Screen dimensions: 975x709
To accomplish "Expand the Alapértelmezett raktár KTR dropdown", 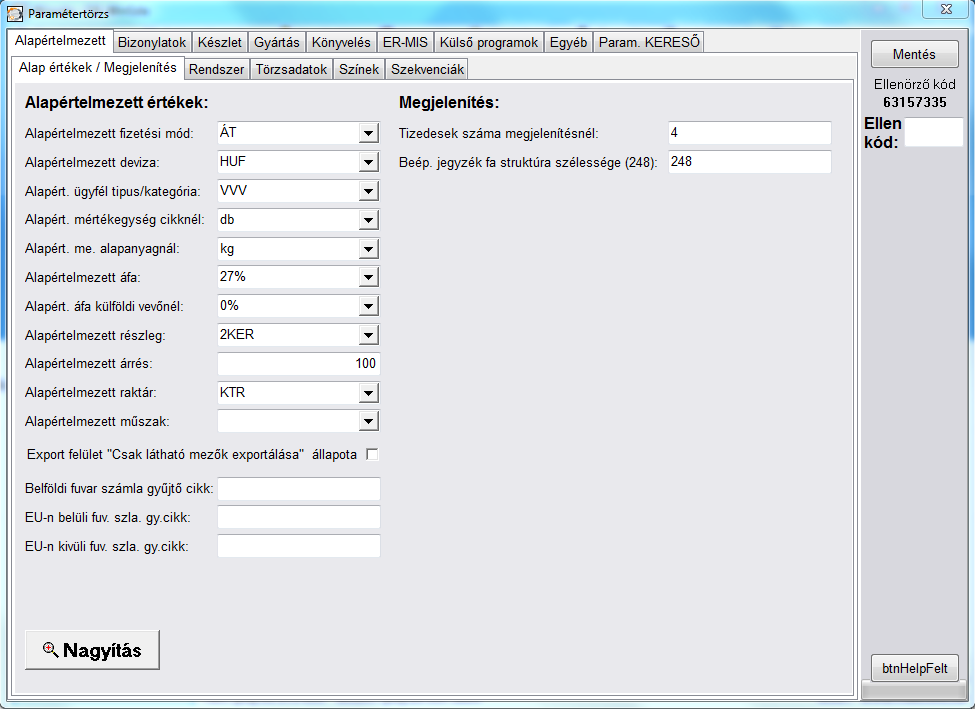I will pyautogui.click(x=369, y=393).
